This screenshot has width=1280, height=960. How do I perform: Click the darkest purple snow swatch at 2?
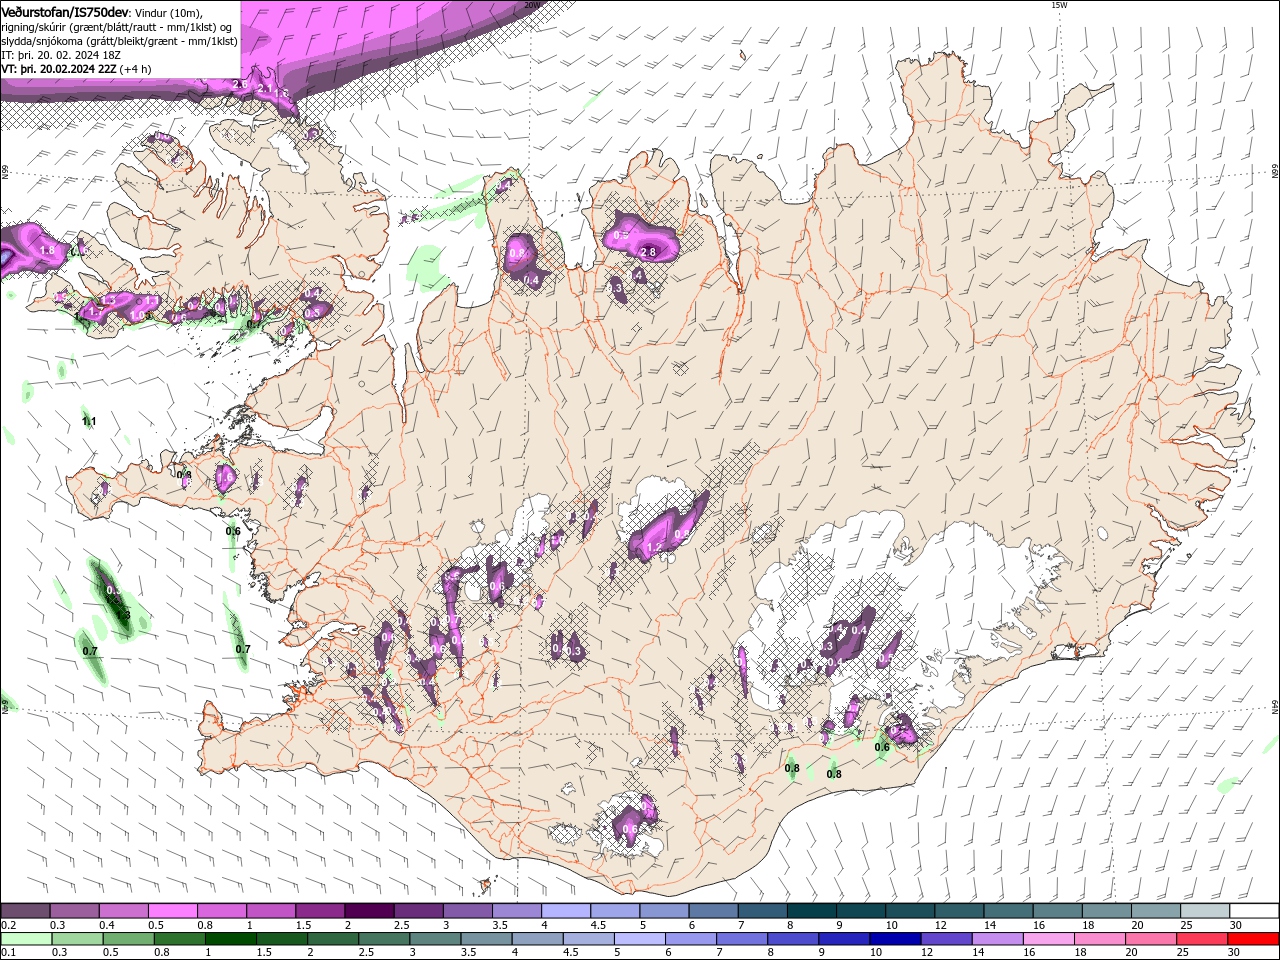click(368, 911)
